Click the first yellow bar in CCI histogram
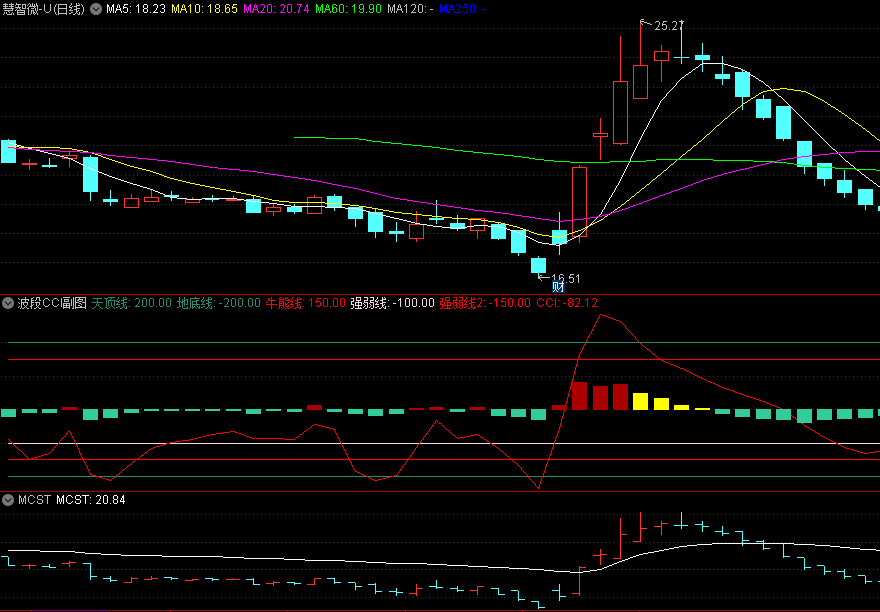 (640, 401)
